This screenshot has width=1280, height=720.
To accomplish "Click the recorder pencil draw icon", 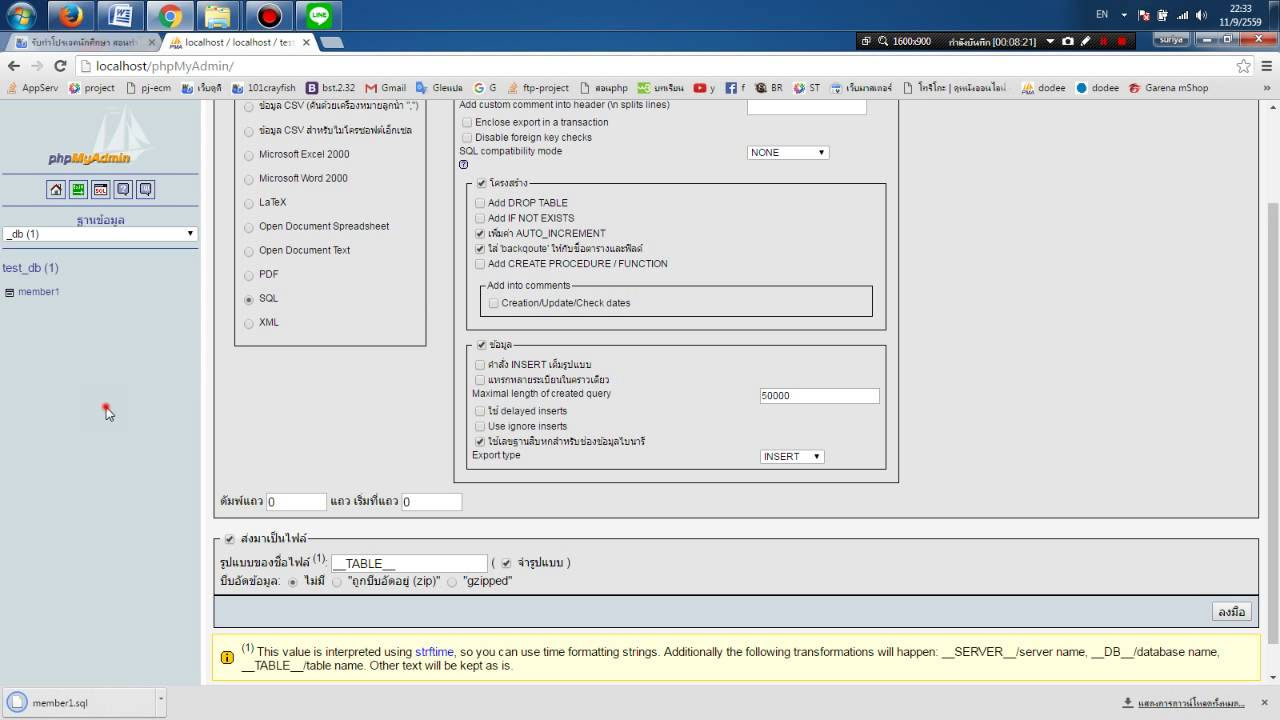I will pyautogui.click(x=1086, y=42).
